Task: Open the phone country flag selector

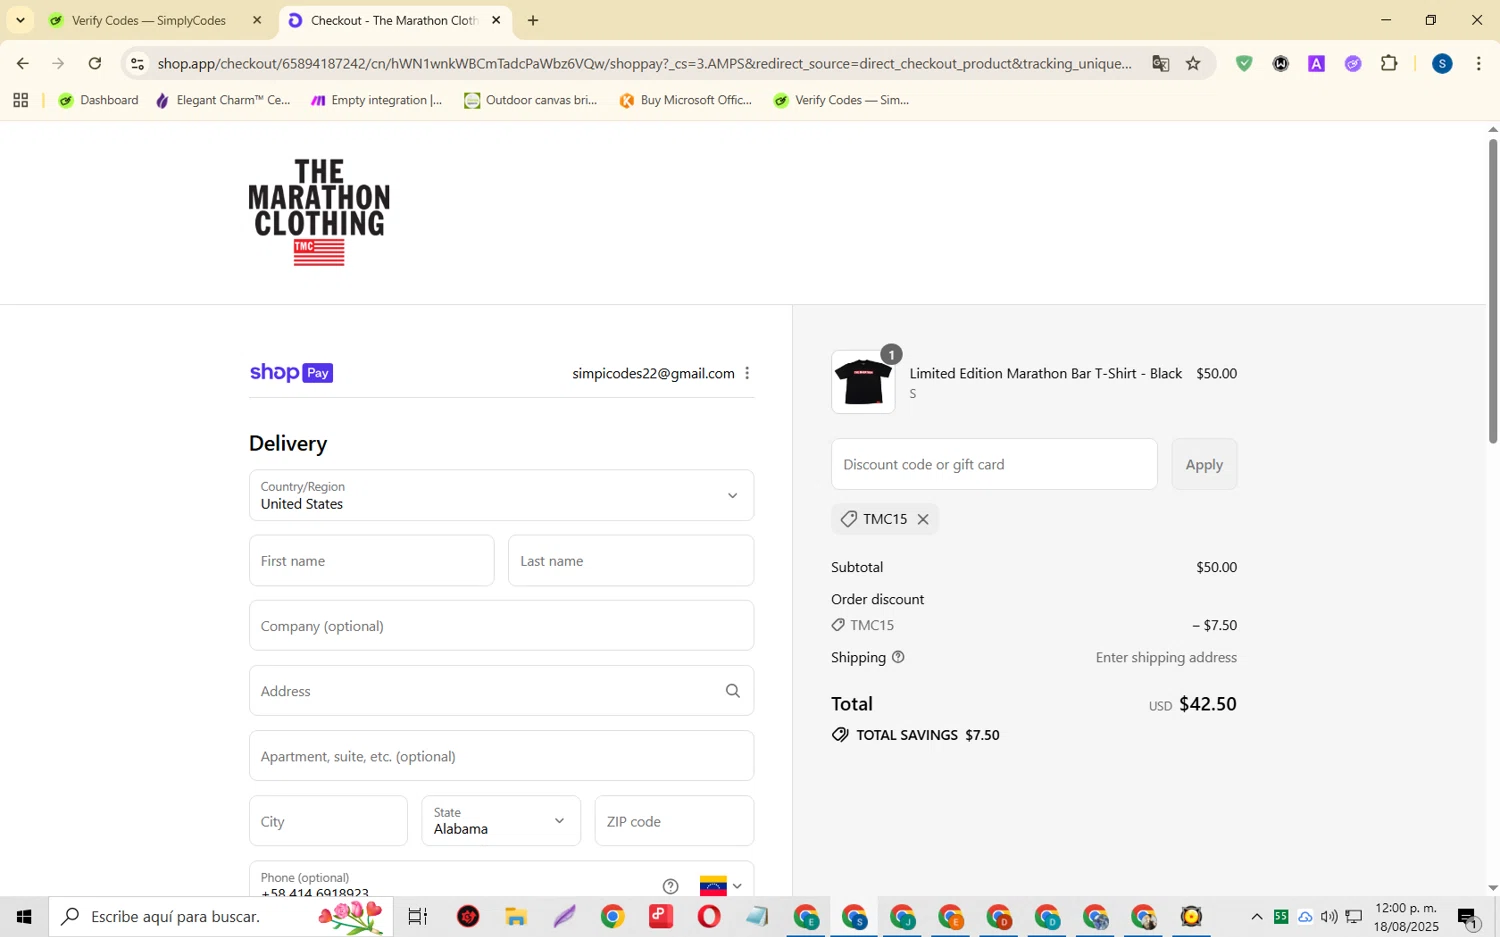Action: [722, 886]
